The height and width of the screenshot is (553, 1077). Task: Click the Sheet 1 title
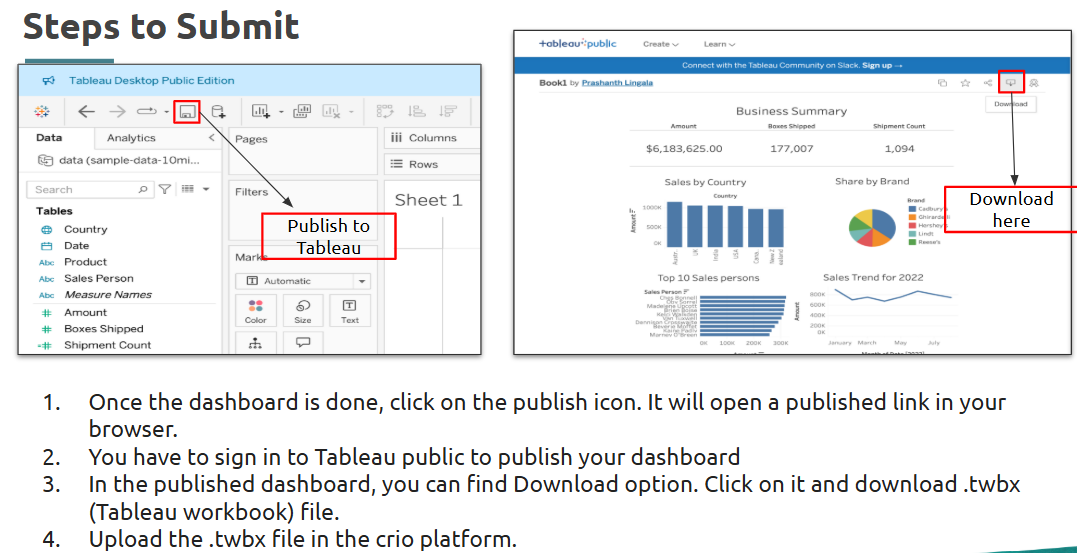[x=429, y=201]
